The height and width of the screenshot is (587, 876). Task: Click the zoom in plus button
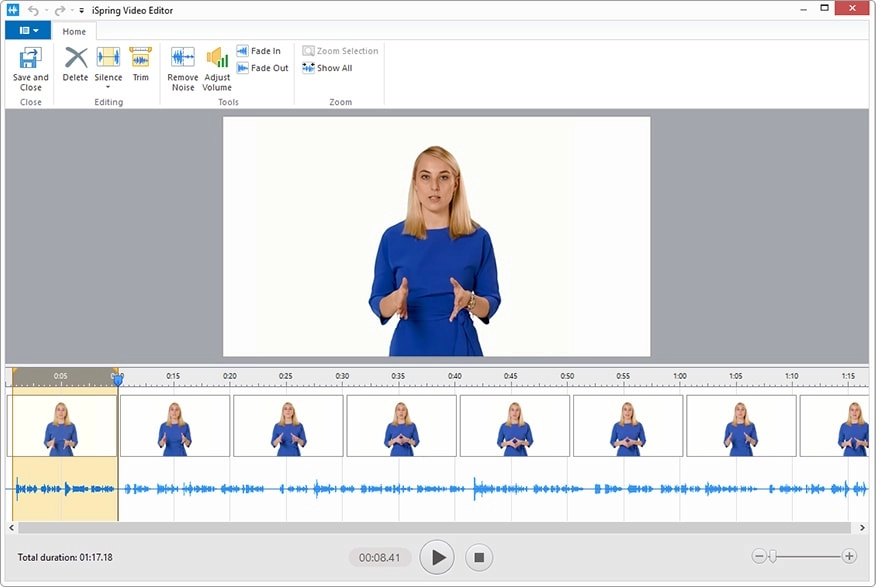pos(849,556)
